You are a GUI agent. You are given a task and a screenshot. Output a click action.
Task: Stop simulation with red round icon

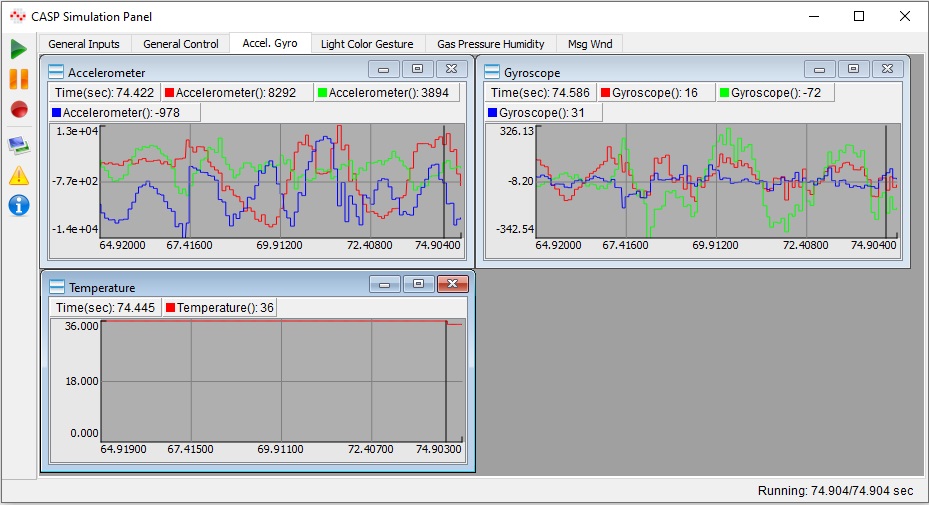coord(19,110)
